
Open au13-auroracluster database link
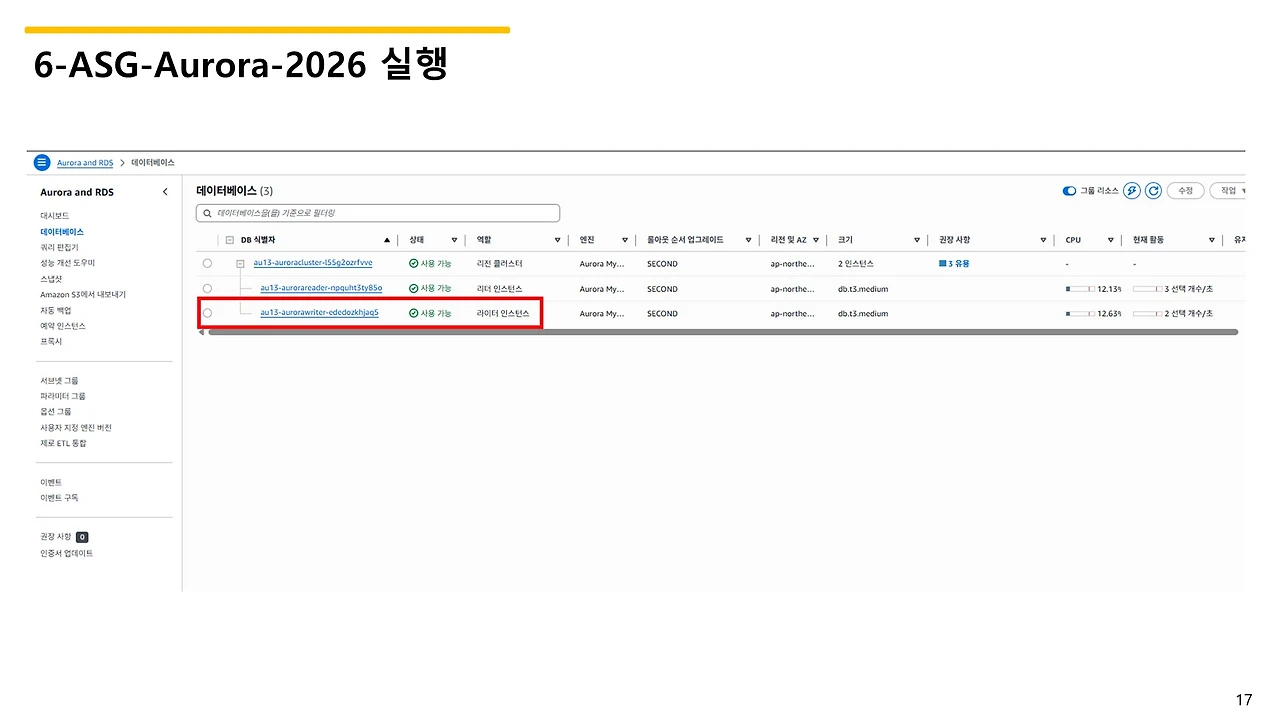pos(313,263)
